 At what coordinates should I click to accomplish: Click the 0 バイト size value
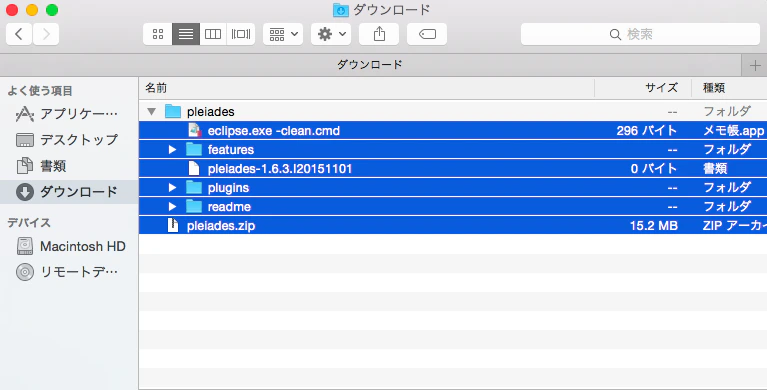point(654,169)
